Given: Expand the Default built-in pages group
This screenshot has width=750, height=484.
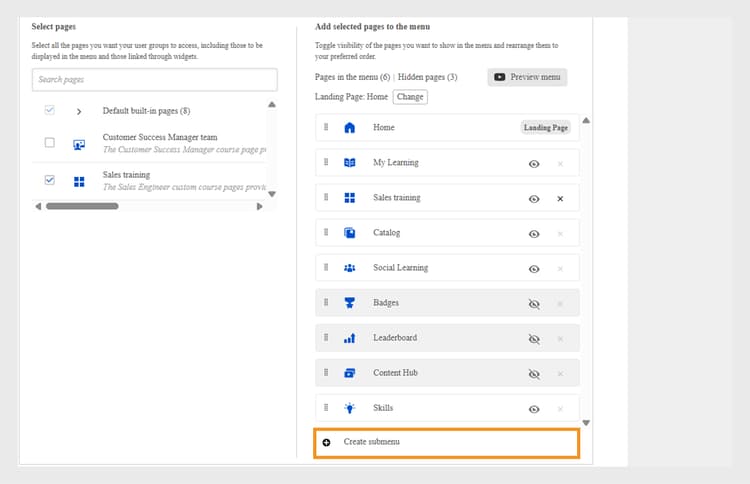Looking at the screenshot, I should pos(79,111).
